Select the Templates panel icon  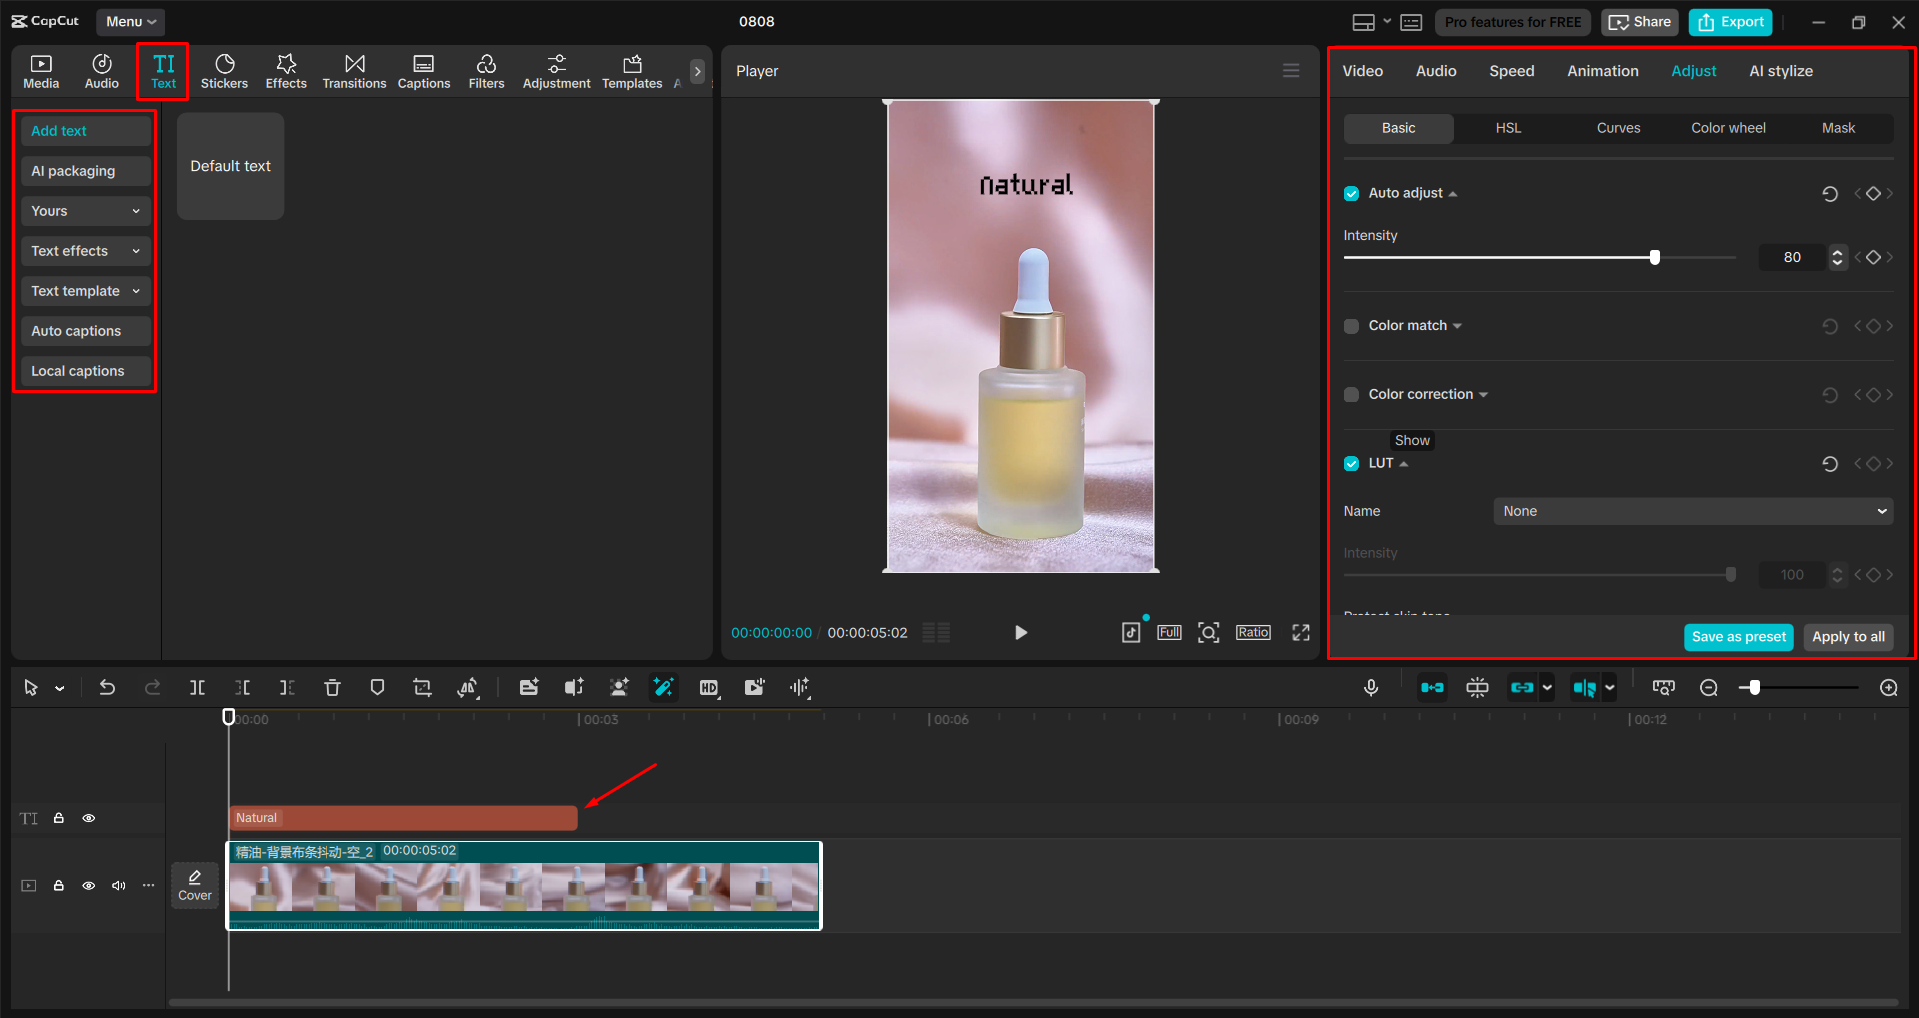[631, 70]
